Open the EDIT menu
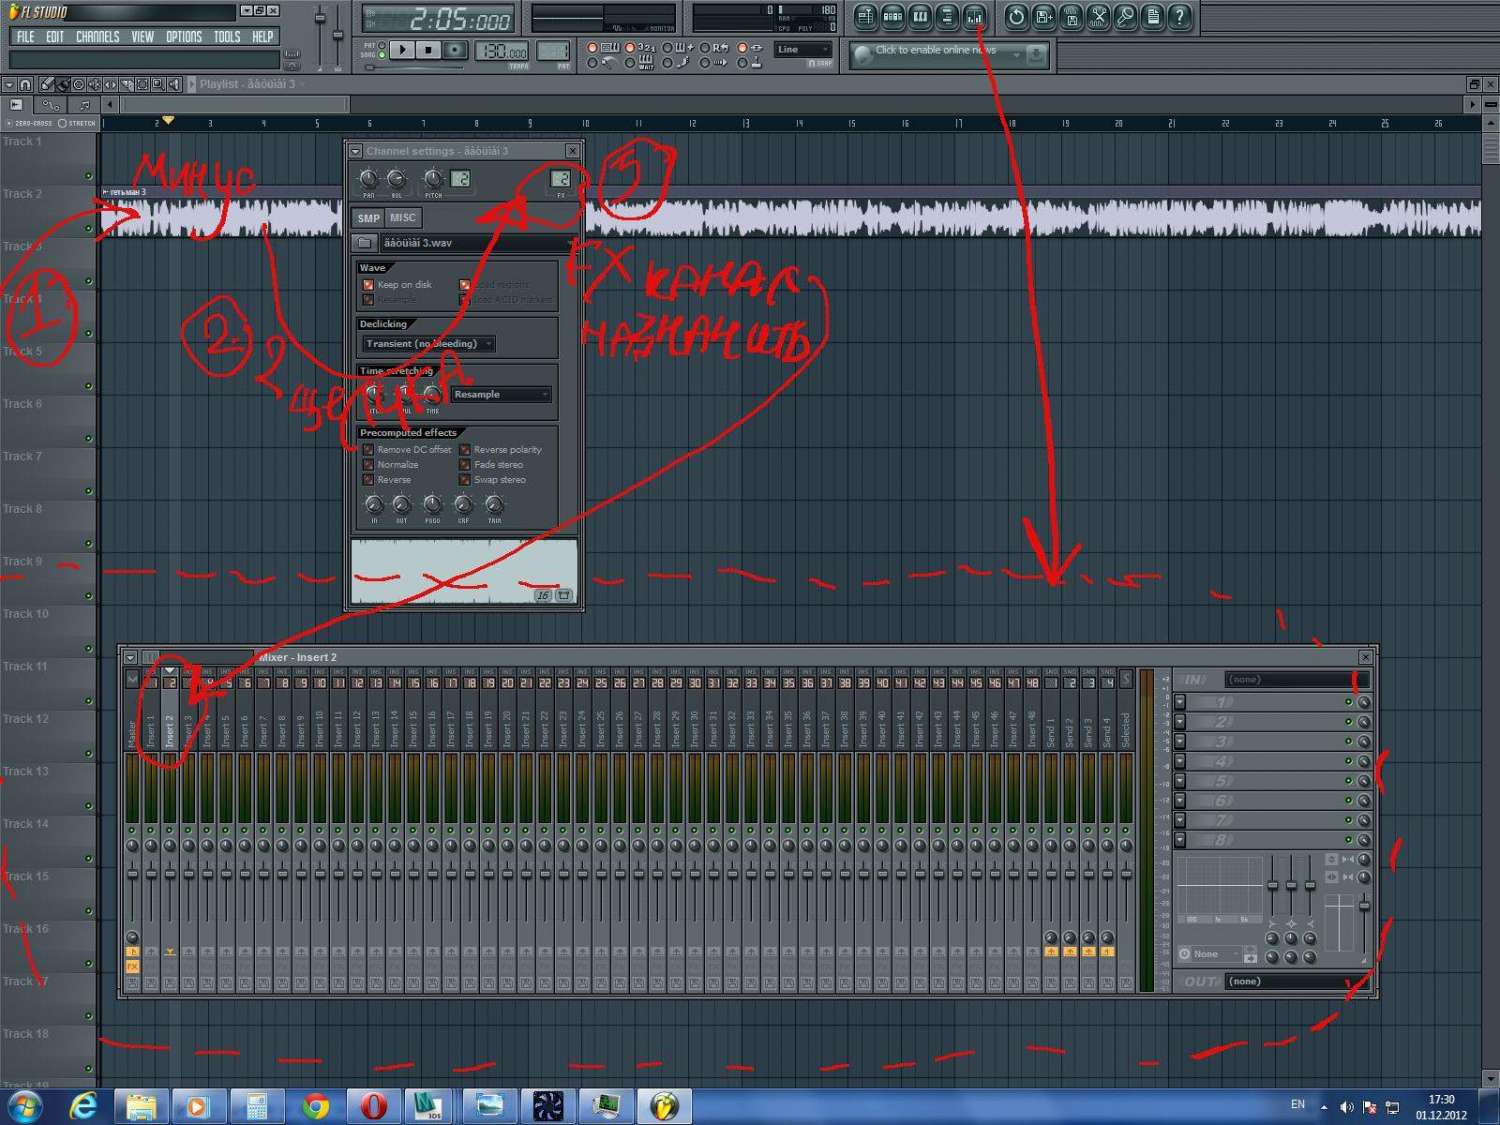 tap(55, 37)
